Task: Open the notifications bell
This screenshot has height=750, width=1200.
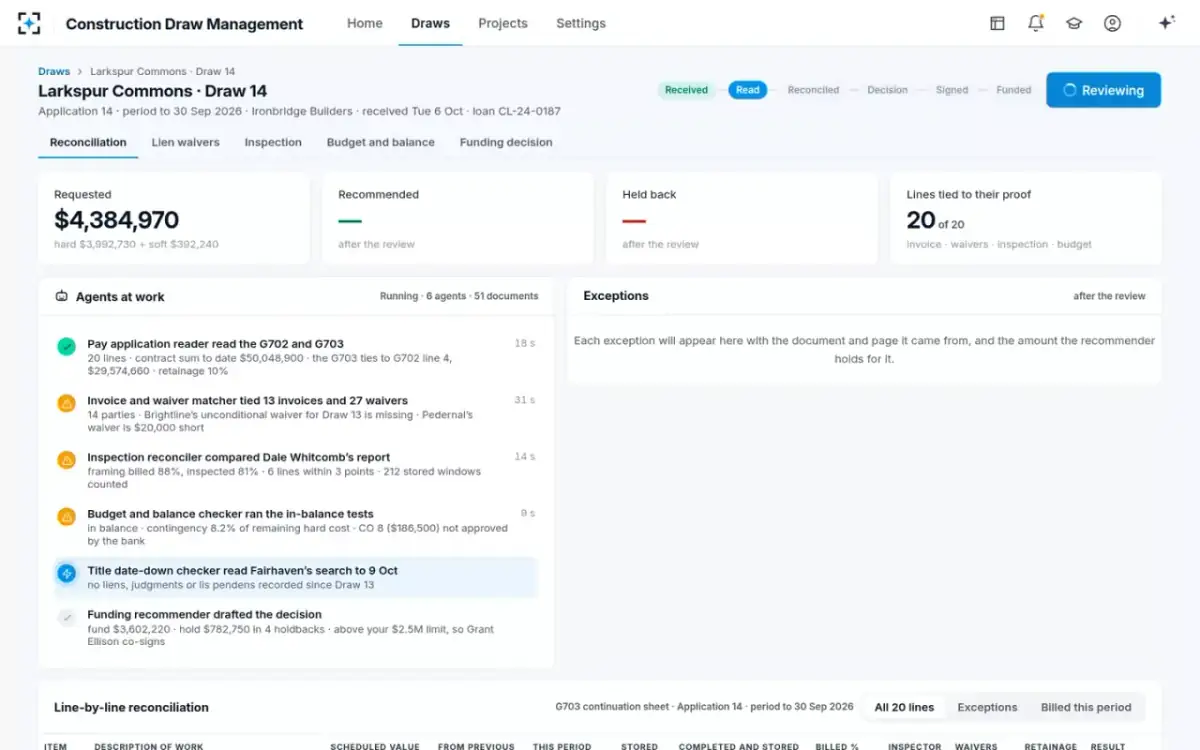Action: 1036,23
